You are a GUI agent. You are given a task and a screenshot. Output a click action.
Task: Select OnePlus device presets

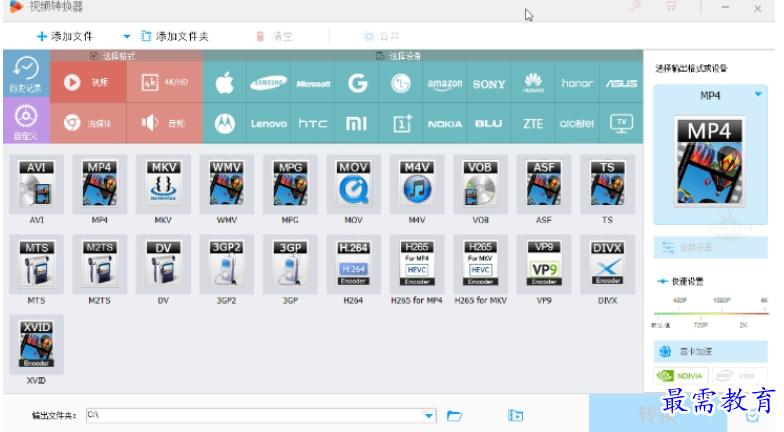pyautogui.click(x=401, y=123)
